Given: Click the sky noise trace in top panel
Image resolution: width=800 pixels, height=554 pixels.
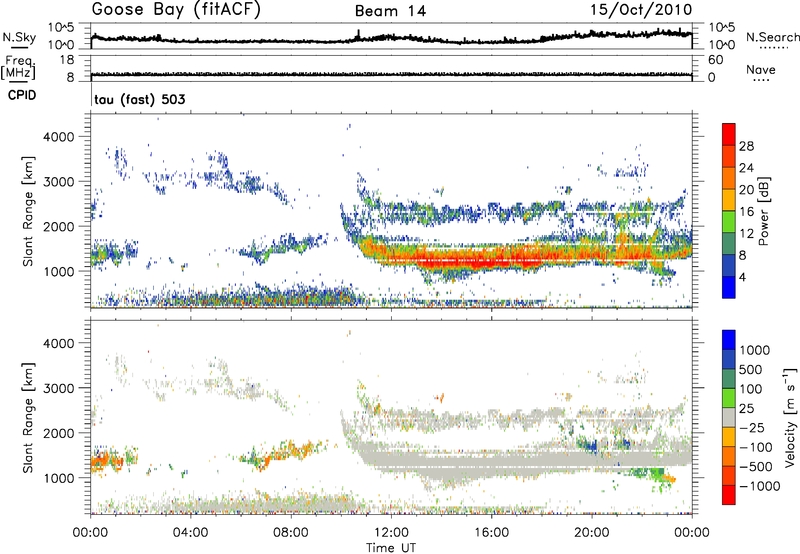Looking at the screenshot, I should tap(391, 38).
